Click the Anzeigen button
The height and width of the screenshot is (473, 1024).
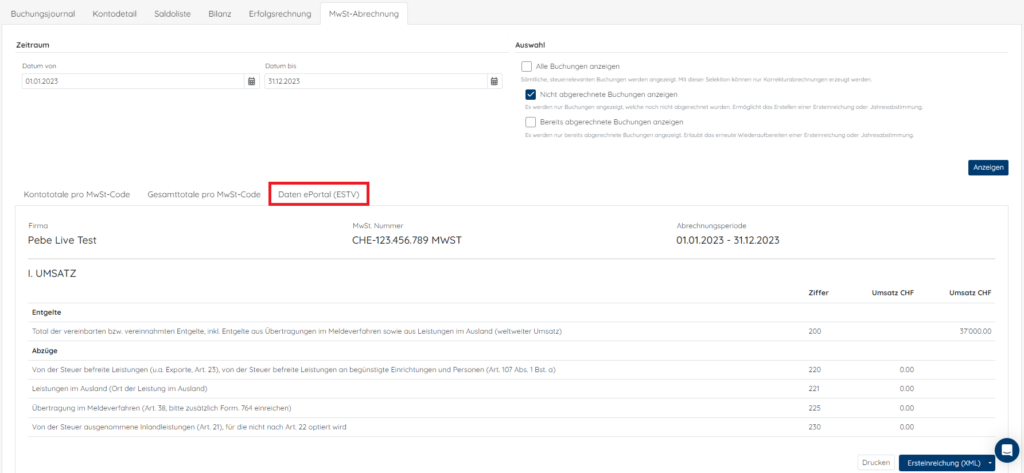(x=987, y=167)
